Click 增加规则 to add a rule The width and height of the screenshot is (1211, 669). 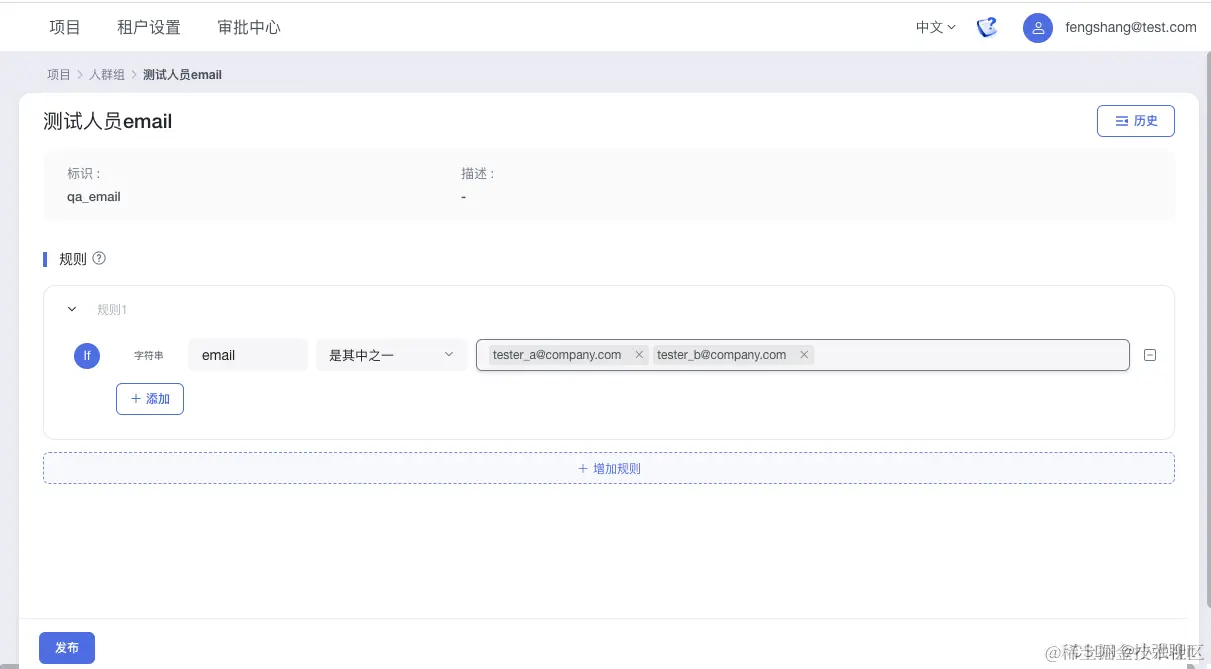pos(609,468)
